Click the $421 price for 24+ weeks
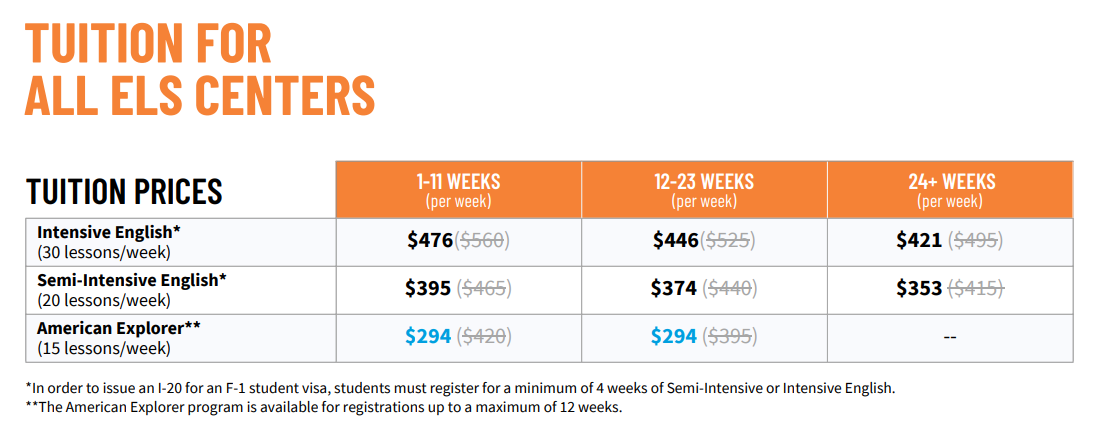Screen dimensions: 1099x438 click(919, 240)
